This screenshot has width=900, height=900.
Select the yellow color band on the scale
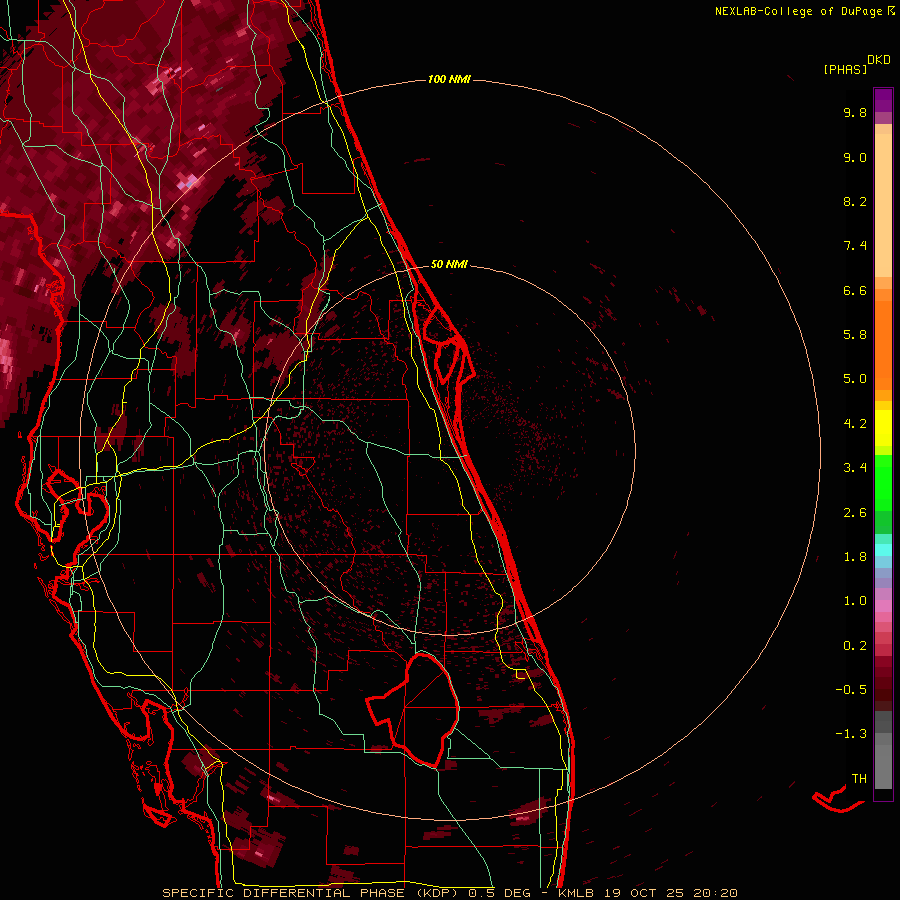[x=883, y=428]
